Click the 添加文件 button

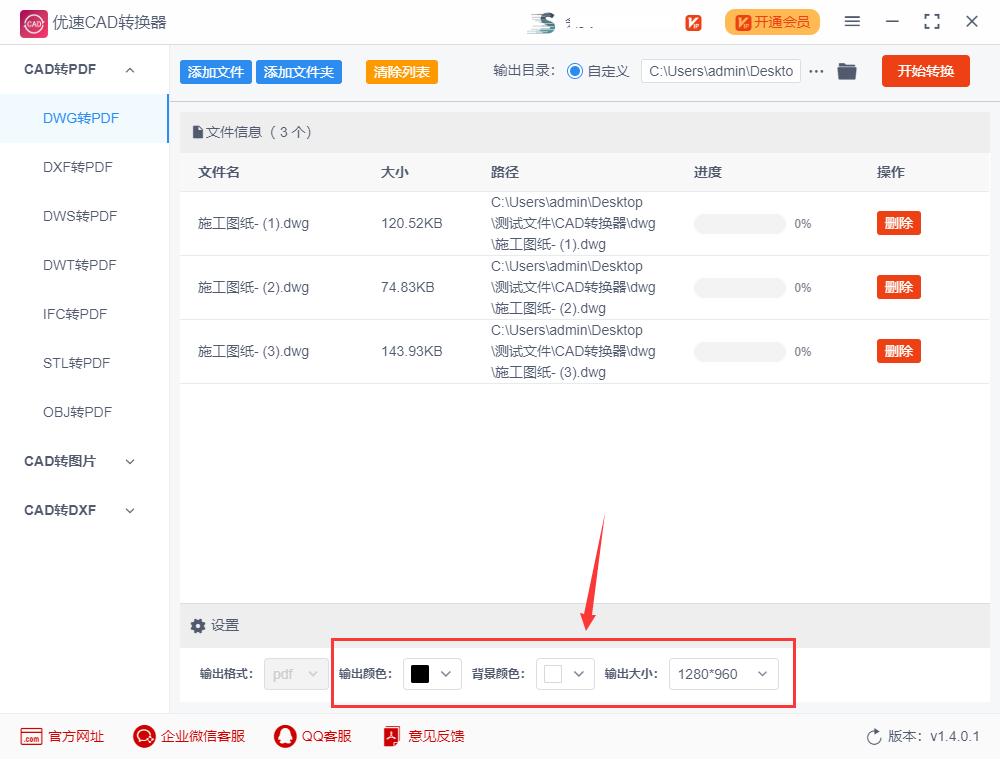coord(216,72)
